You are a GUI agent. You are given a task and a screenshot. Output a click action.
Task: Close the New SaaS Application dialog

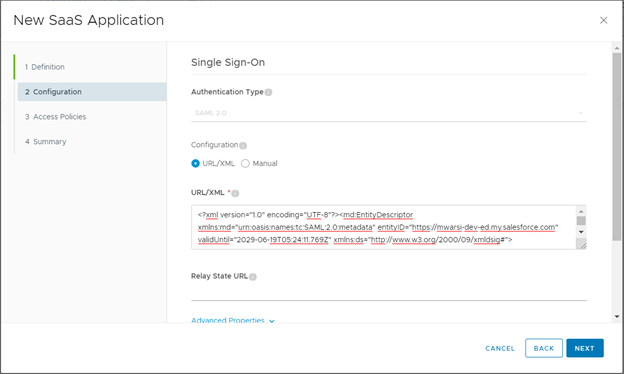[x=603, y=20]
